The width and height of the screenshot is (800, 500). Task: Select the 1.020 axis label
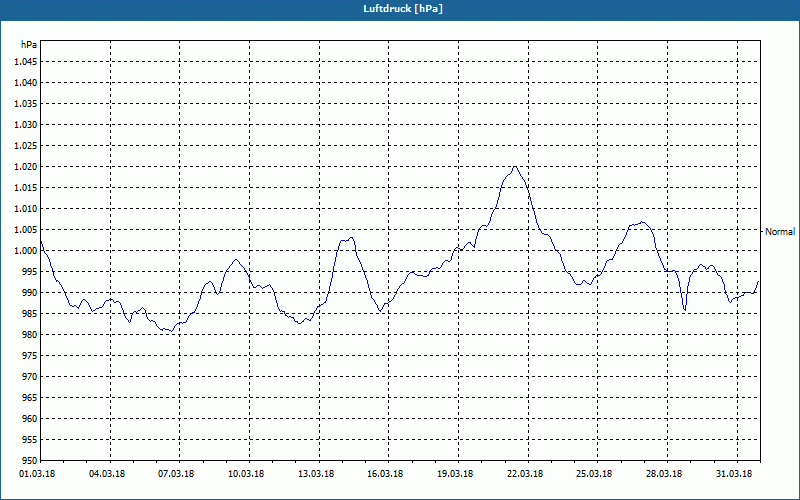[26, 167]
